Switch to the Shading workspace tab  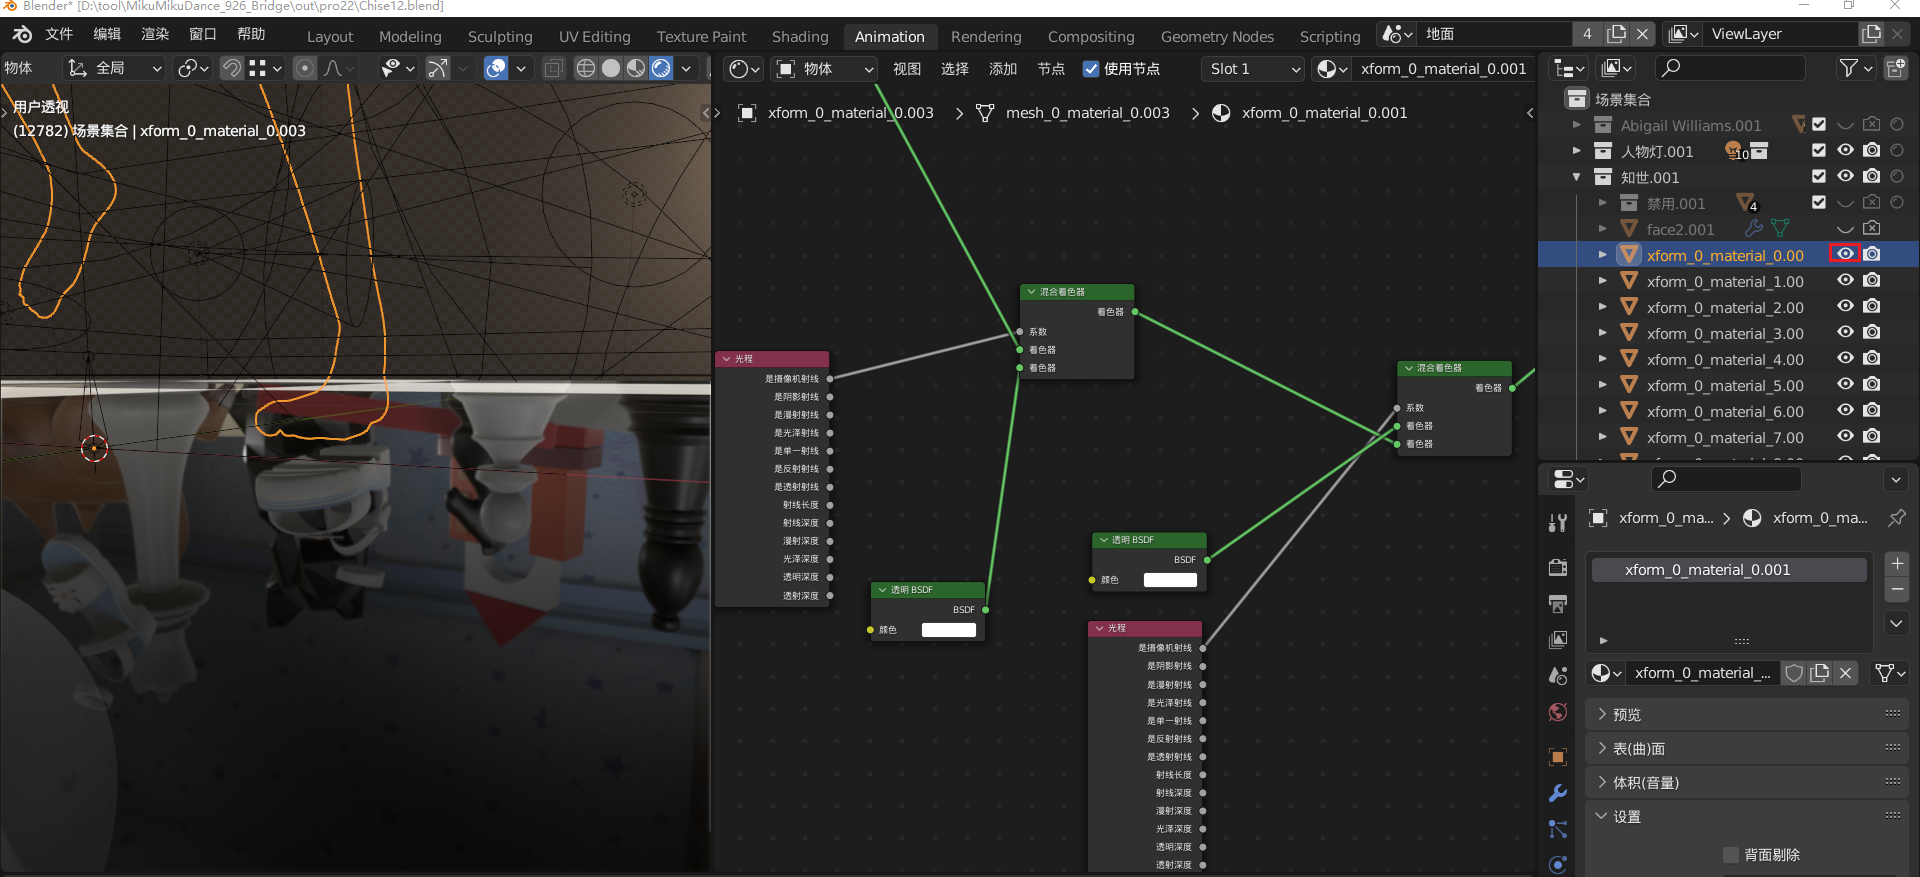(800, 36)
